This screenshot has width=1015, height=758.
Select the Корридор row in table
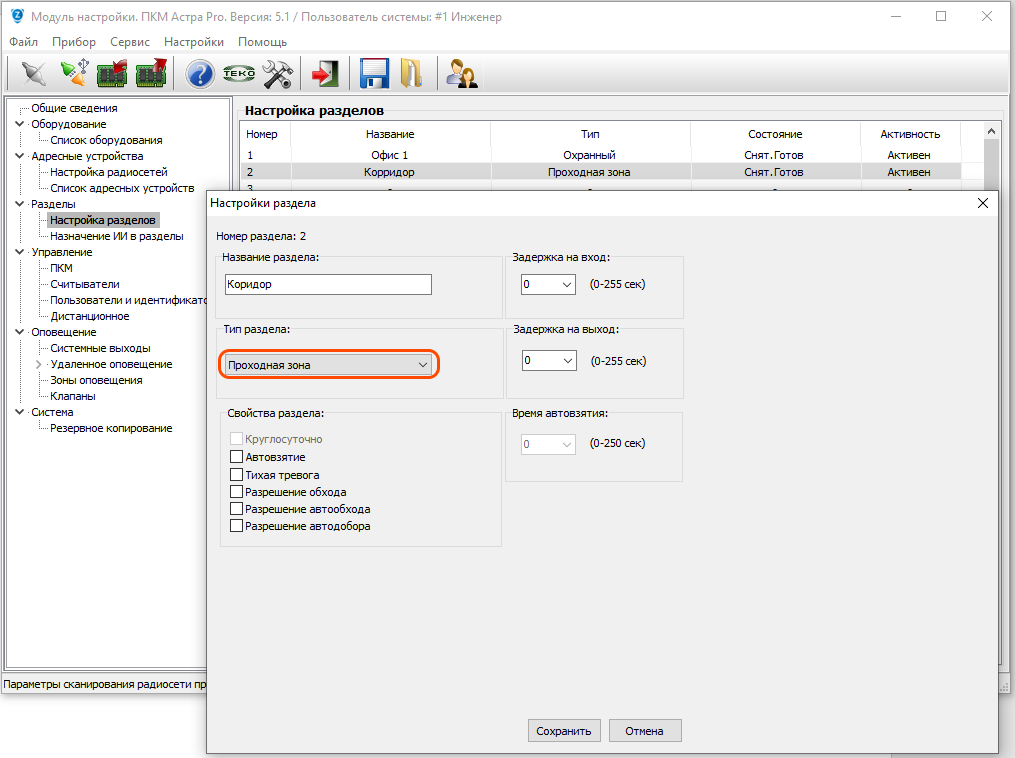click(x=601, y=172)
